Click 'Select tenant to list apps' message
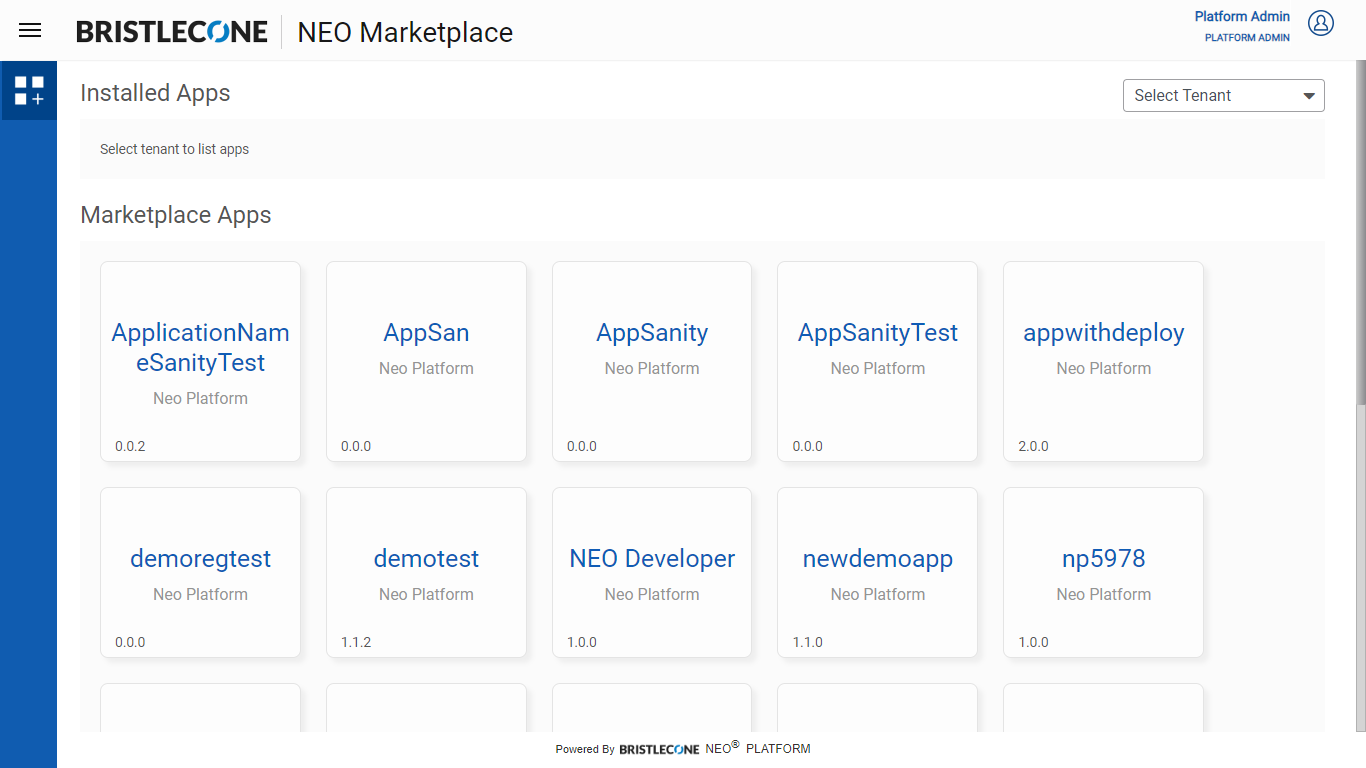 pos(174,149)
